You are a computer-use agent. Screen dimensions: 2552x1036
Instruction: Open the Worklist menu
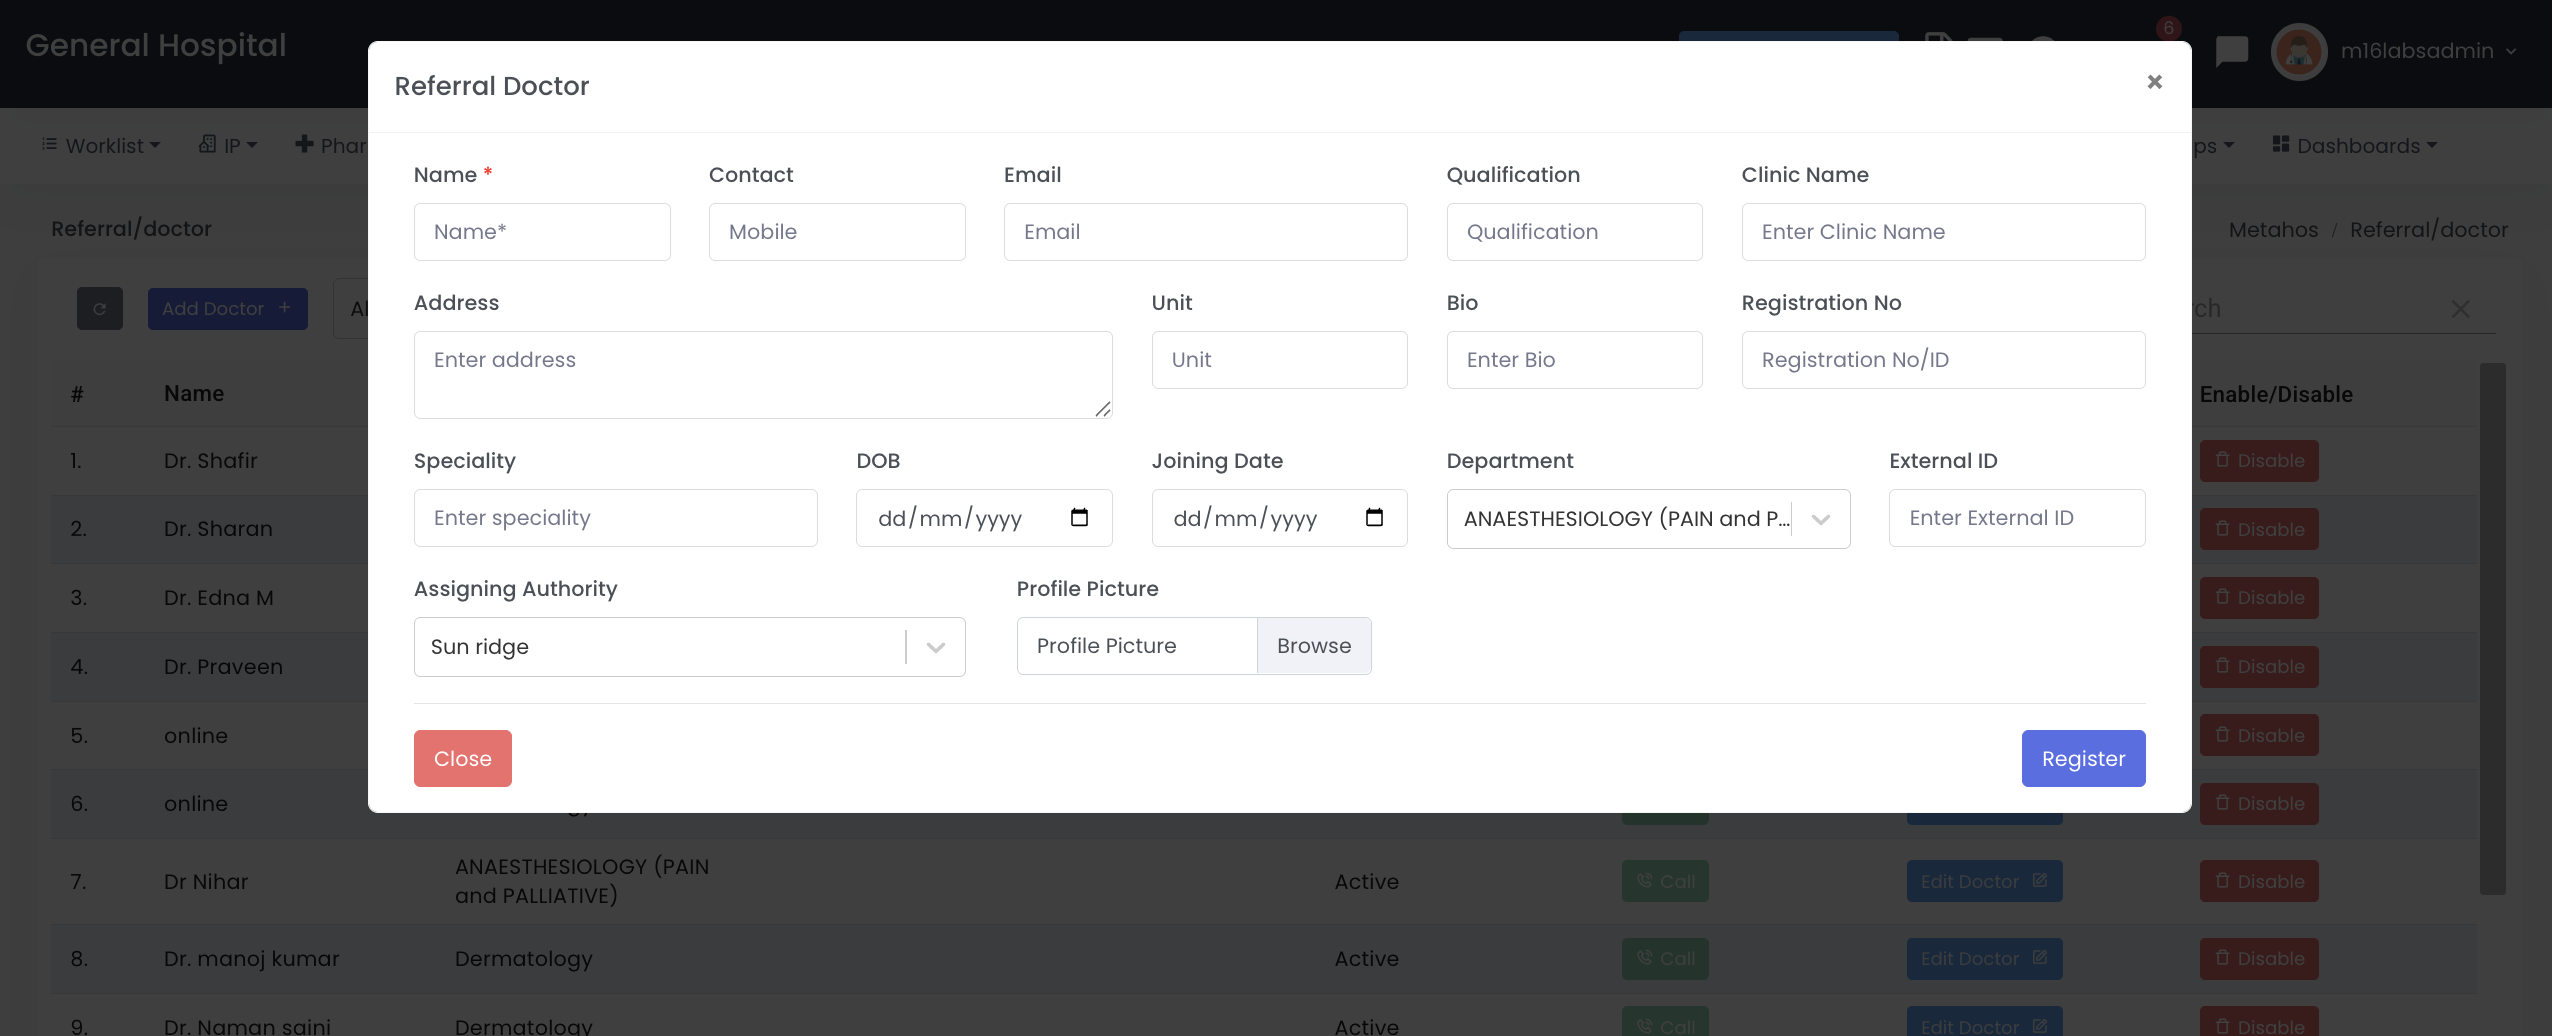101,146
